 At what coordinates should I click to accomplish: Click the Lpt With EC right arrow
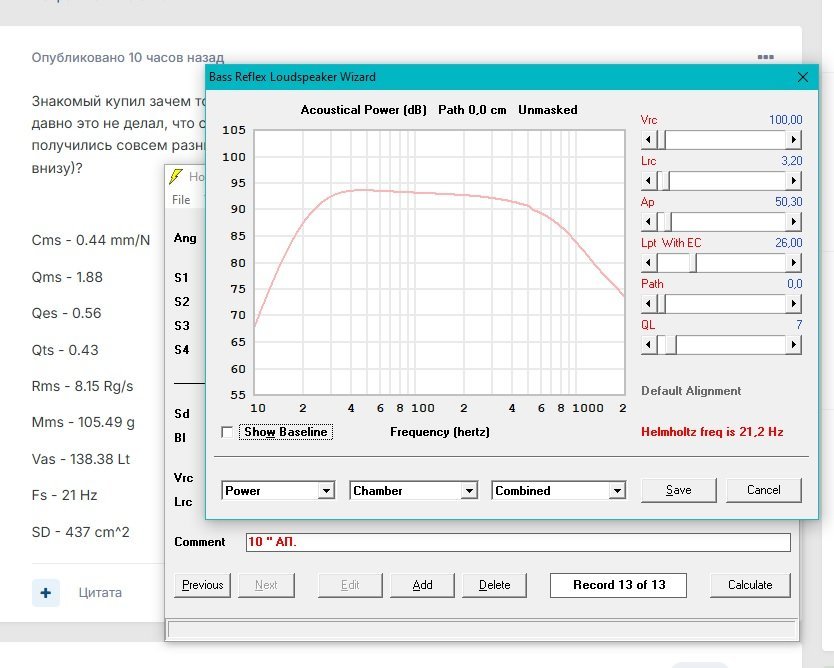click(793, 263)
